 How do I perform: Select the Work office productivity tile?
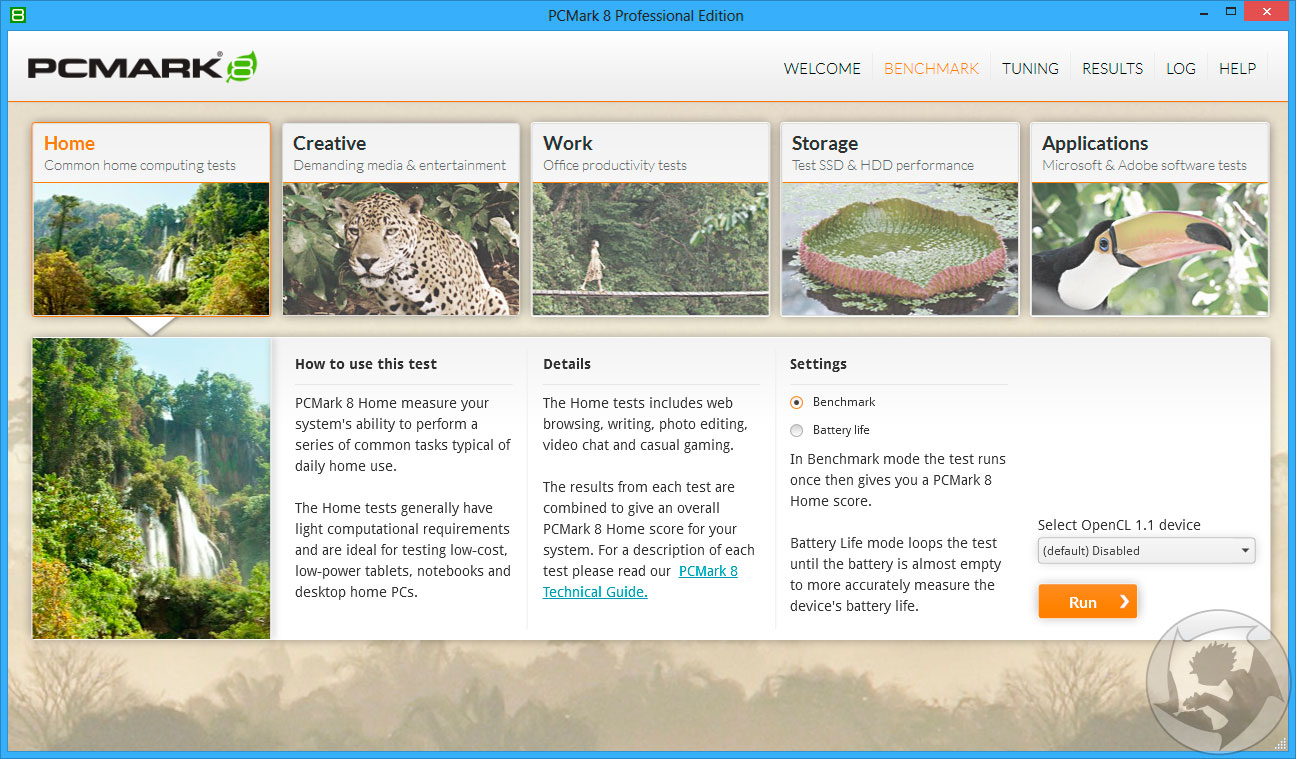click(x=650, y=219)
